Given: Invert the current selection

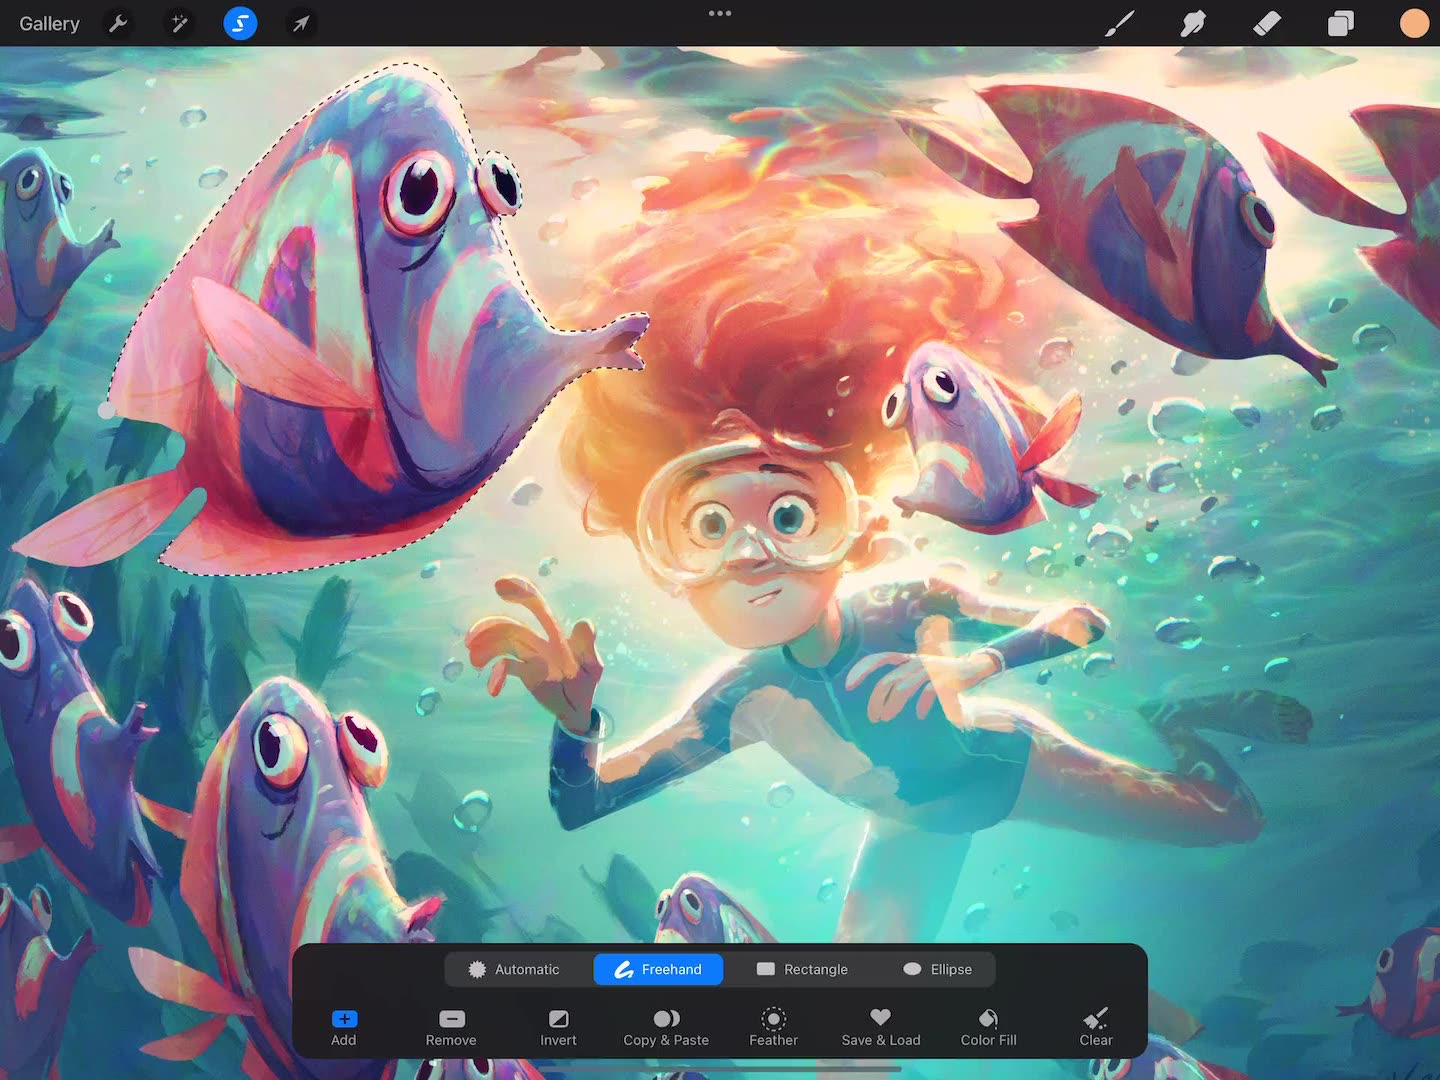Looking at the screenshot, I should tap(558, 1027).
